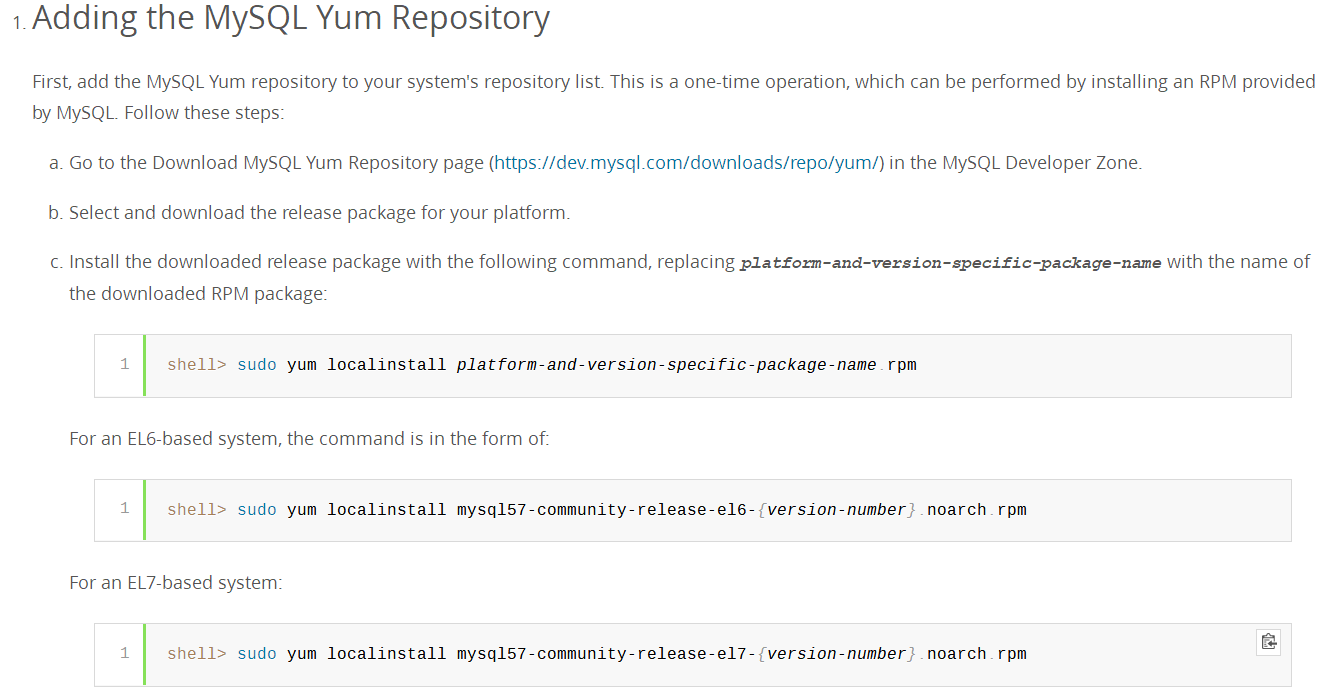Click the EL7 mysql57-community-release-el7 command line
This screenshot has width=1342, height=694.
[x=597, y=654]
